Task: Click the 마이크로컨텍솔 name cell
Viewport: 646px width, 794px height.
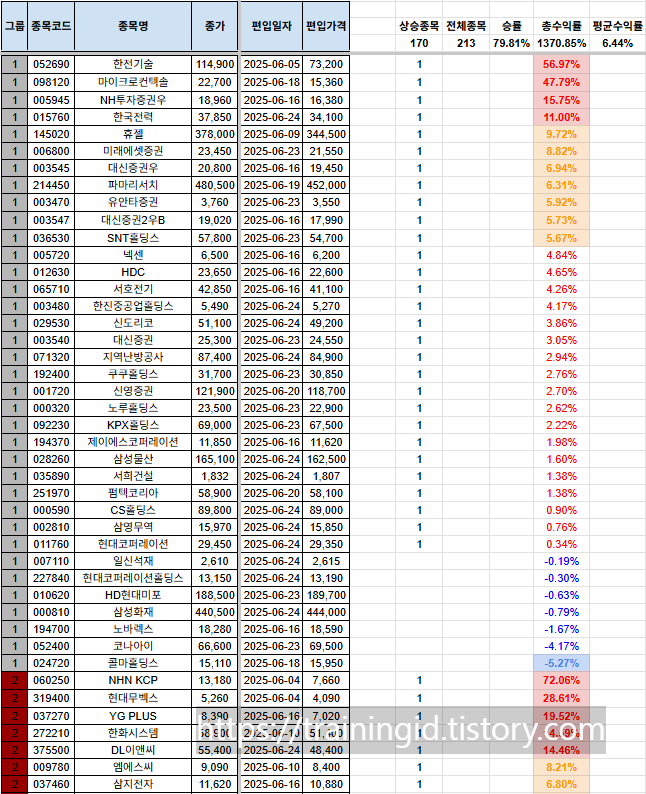Action: [x=133, y=82]
